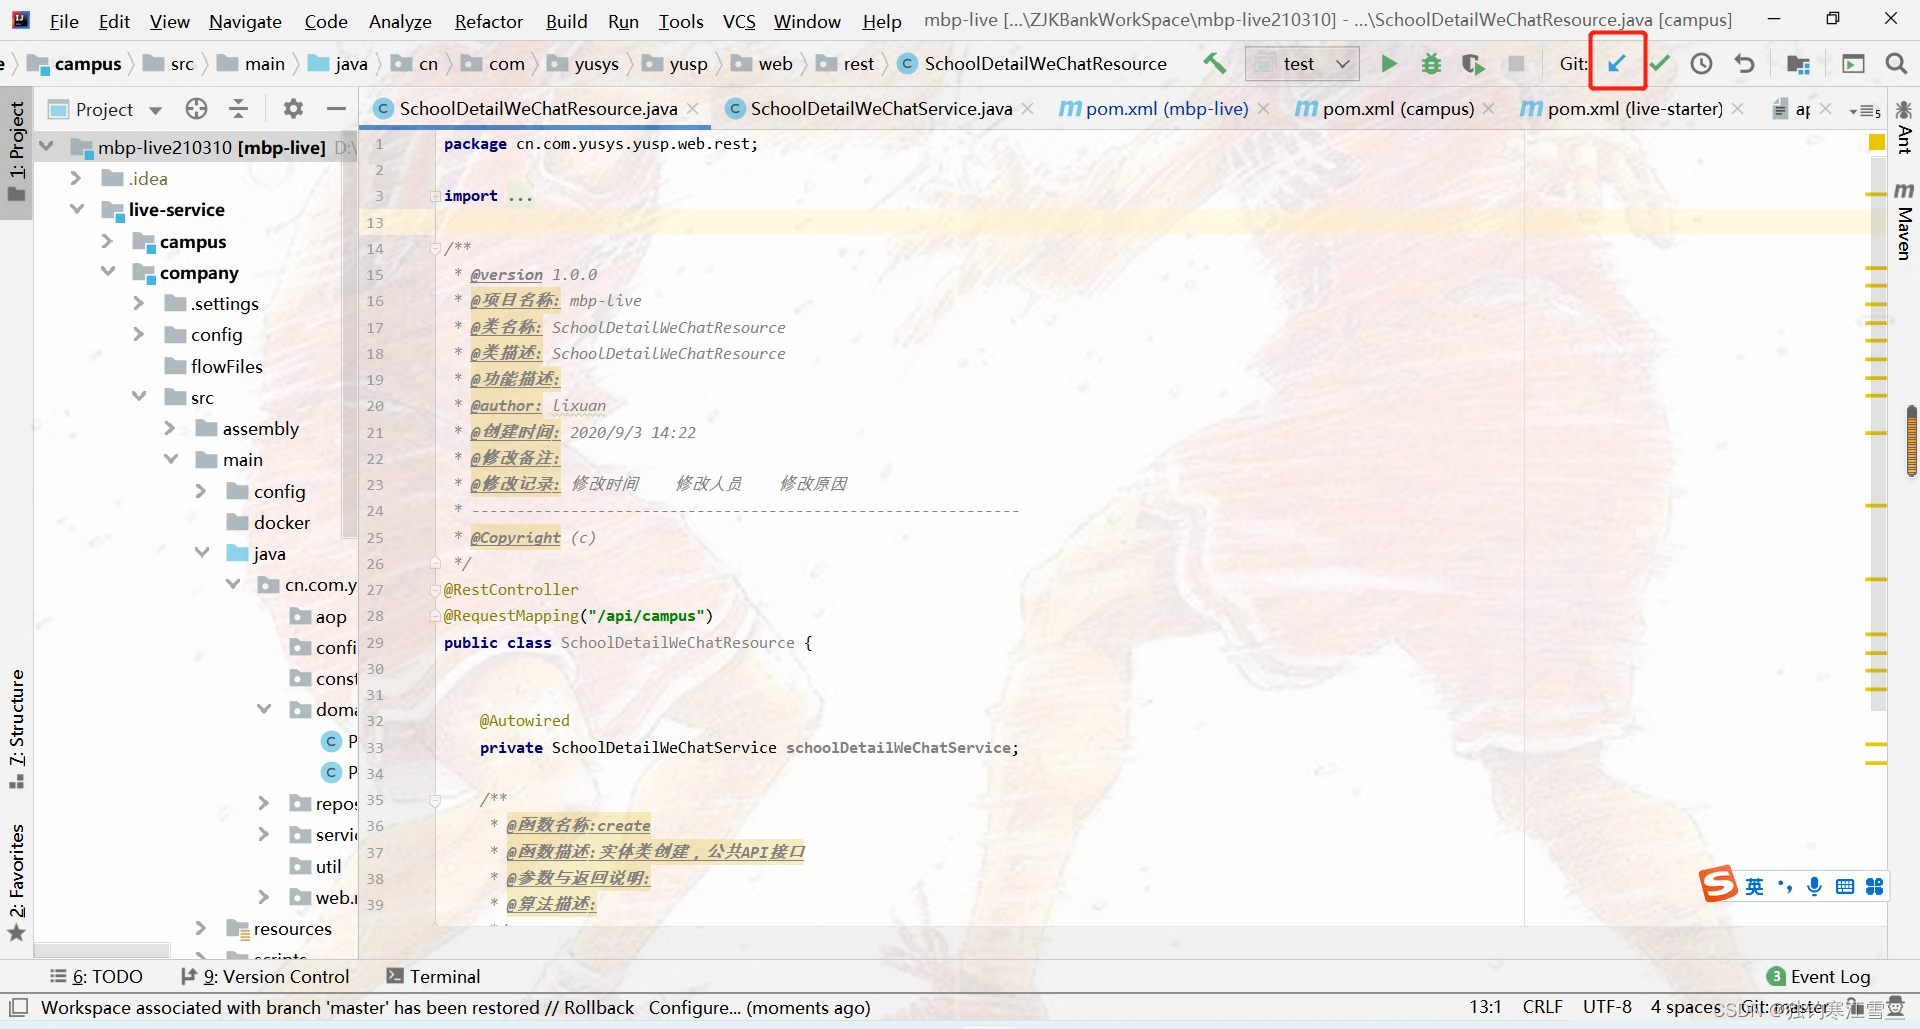The width and height of the screenshot is (1920, 1029).
Task: Run the test configuration
Action: (x=1388, y=64)
